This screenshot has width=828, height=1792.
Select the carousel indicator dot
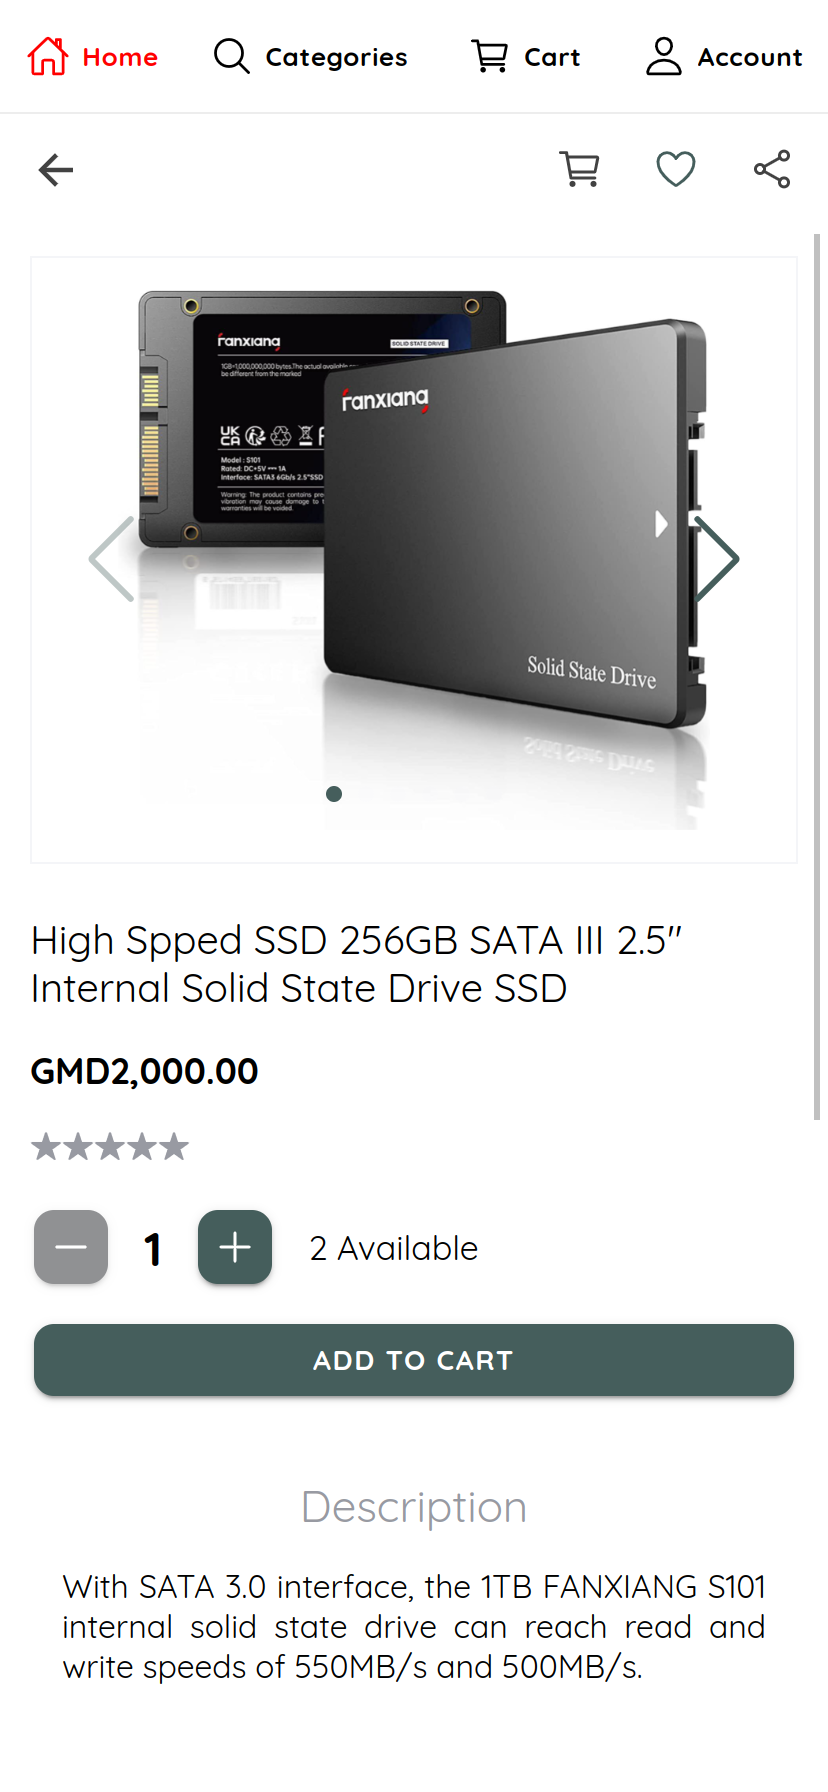334,794
